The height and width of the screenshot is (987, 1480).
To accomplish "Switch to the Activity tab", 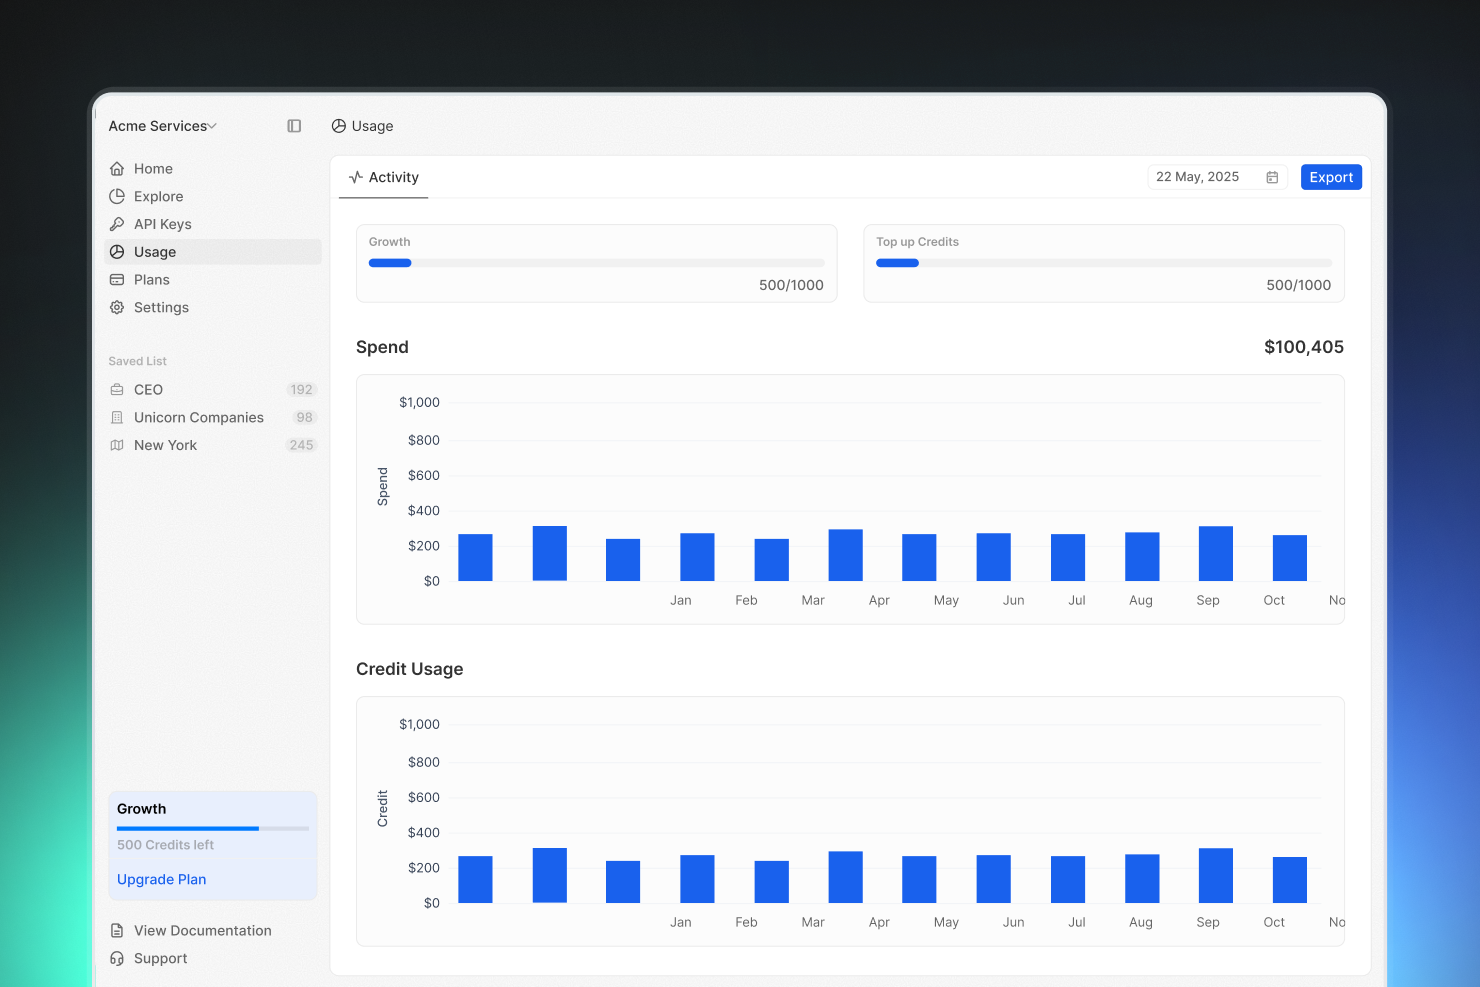I will 384,177.
